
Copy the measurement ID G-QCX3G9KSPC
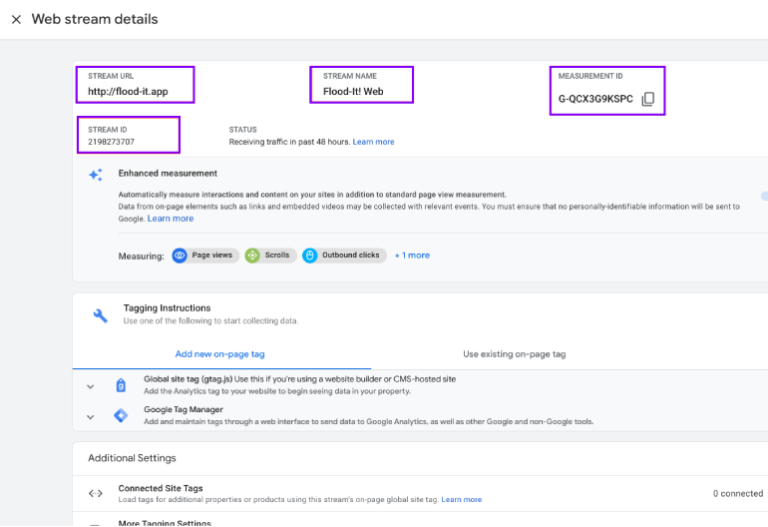point(648,99)
